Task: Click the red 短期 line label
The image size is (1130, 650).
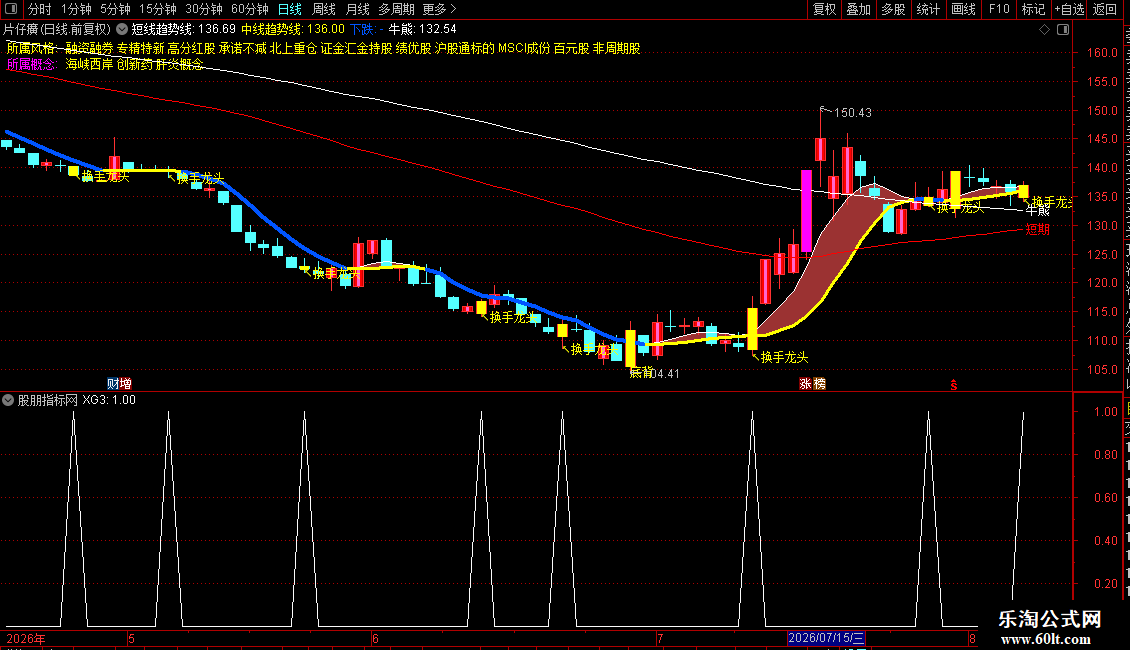Action: [1038, 229]
